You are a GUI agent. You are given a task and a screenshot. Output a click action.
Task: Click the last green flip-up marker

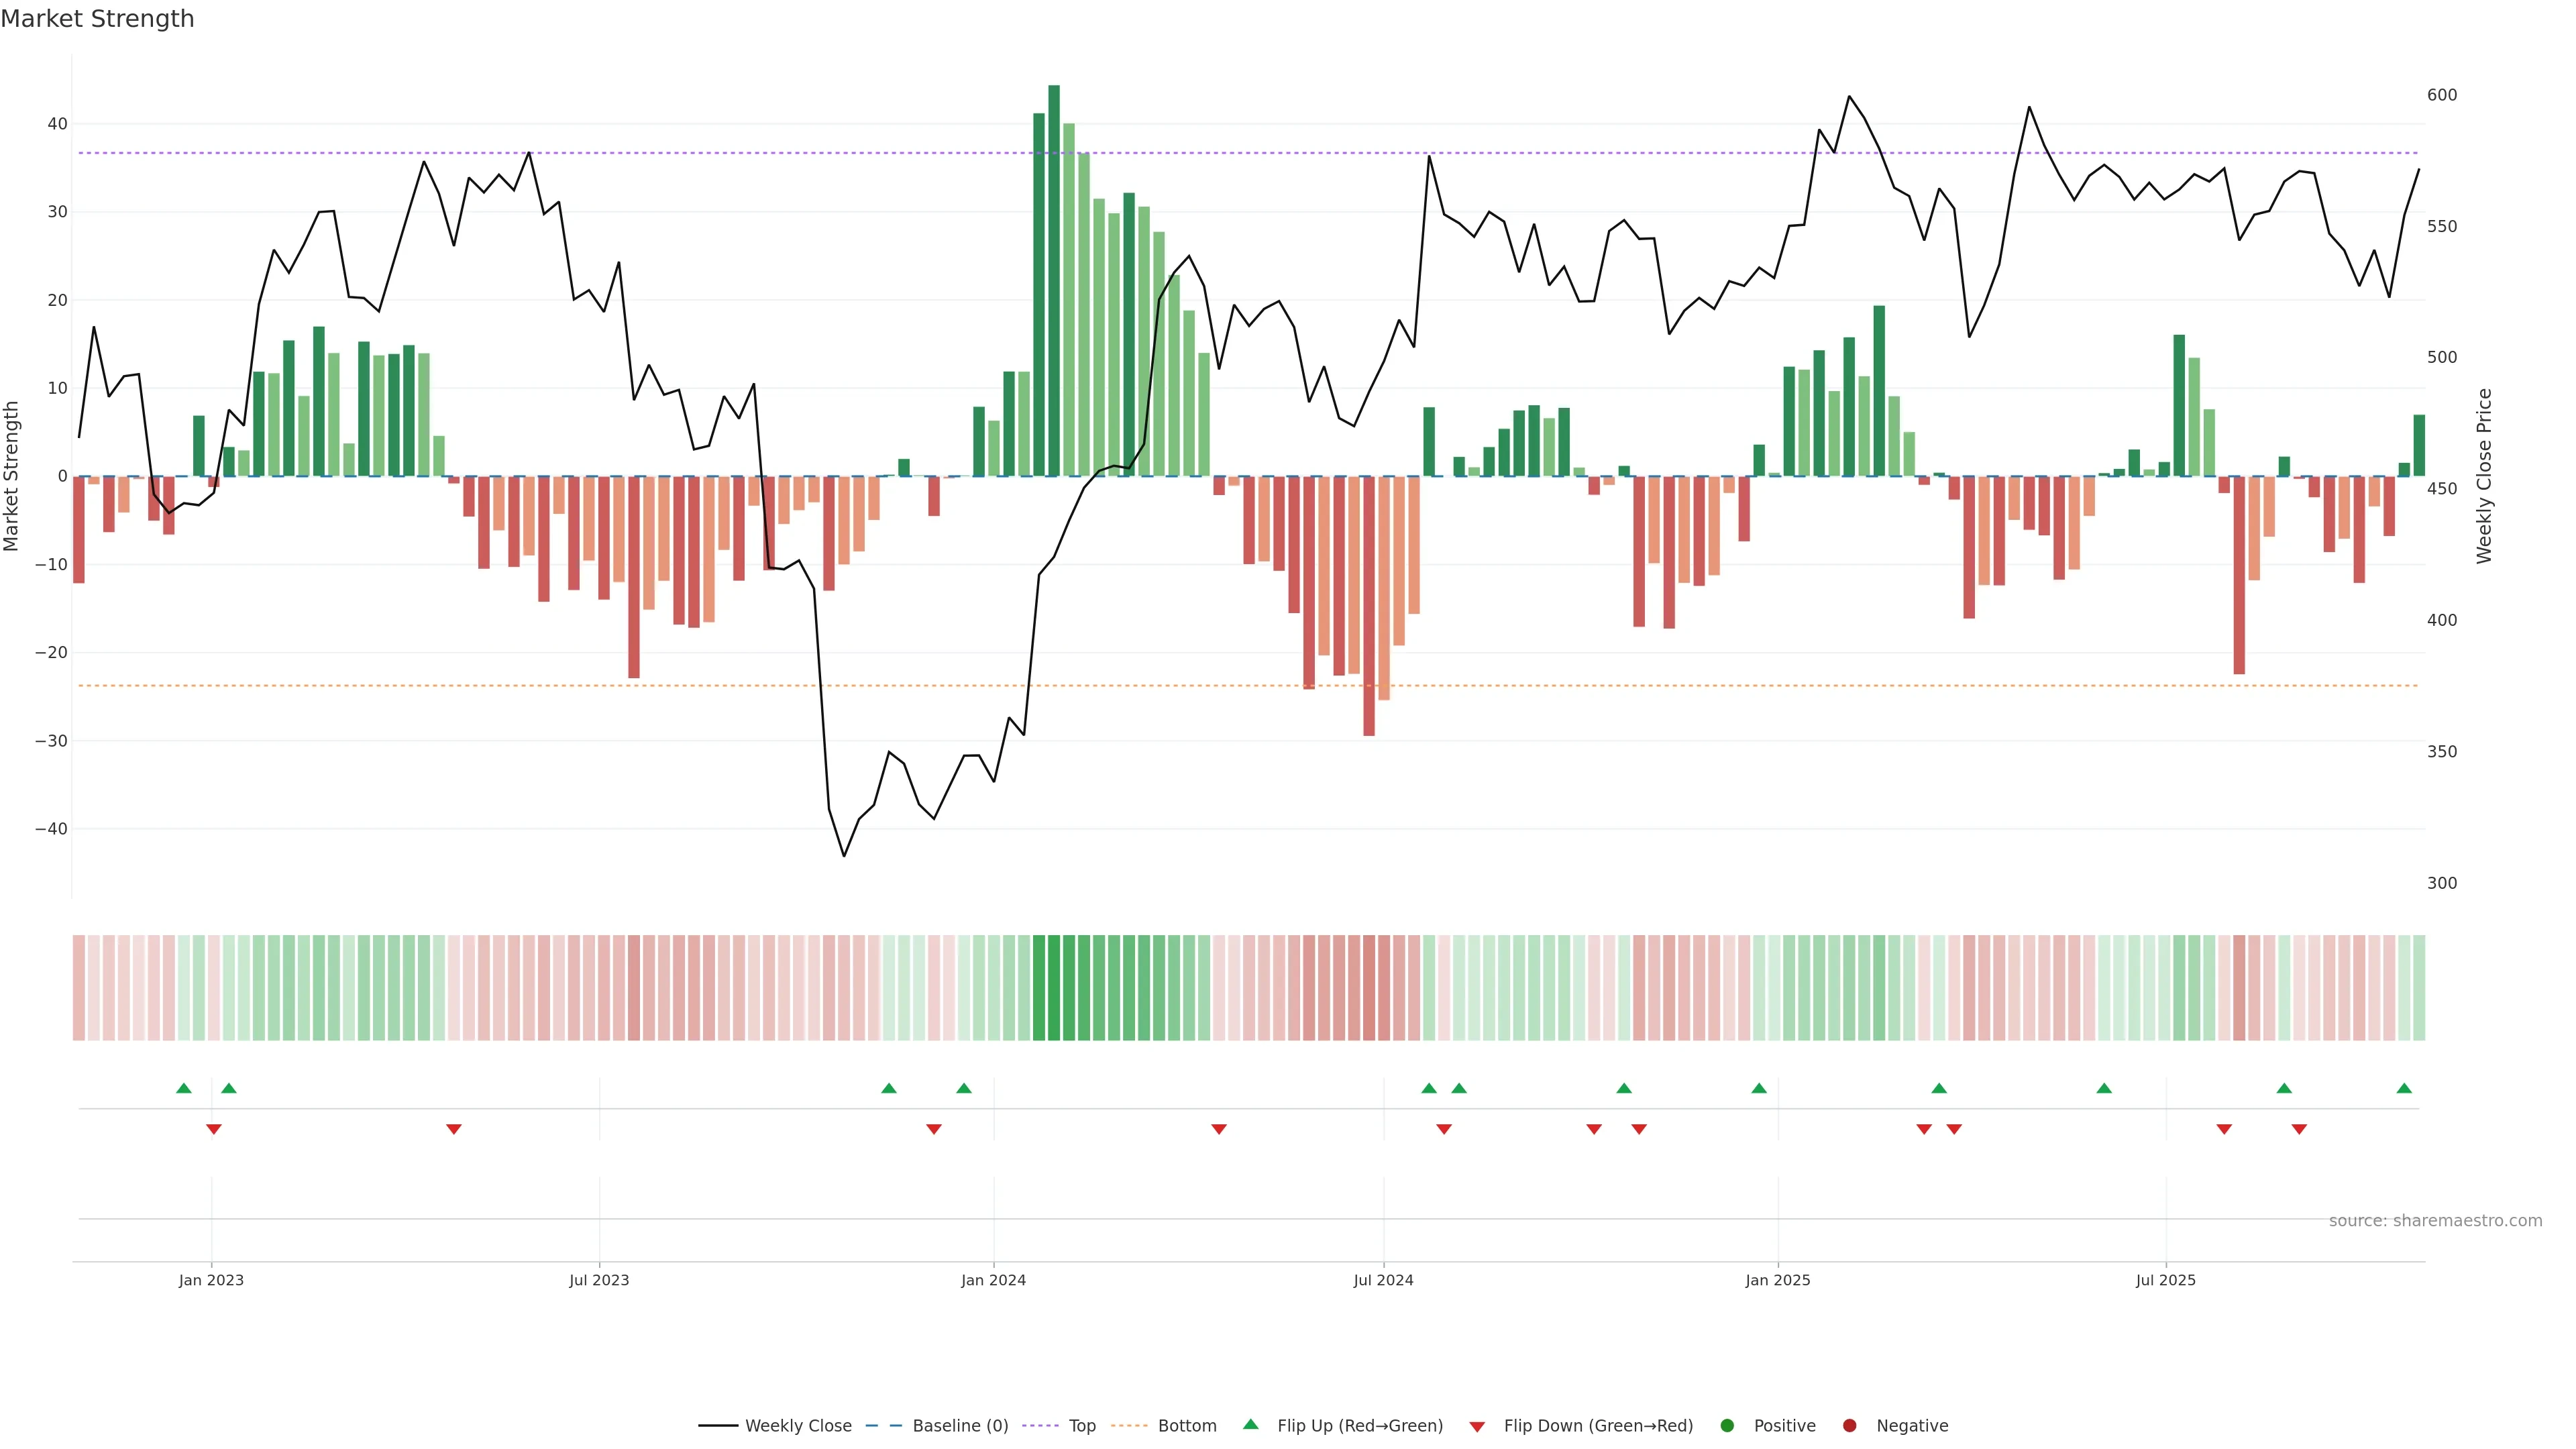(2404, 1088)
